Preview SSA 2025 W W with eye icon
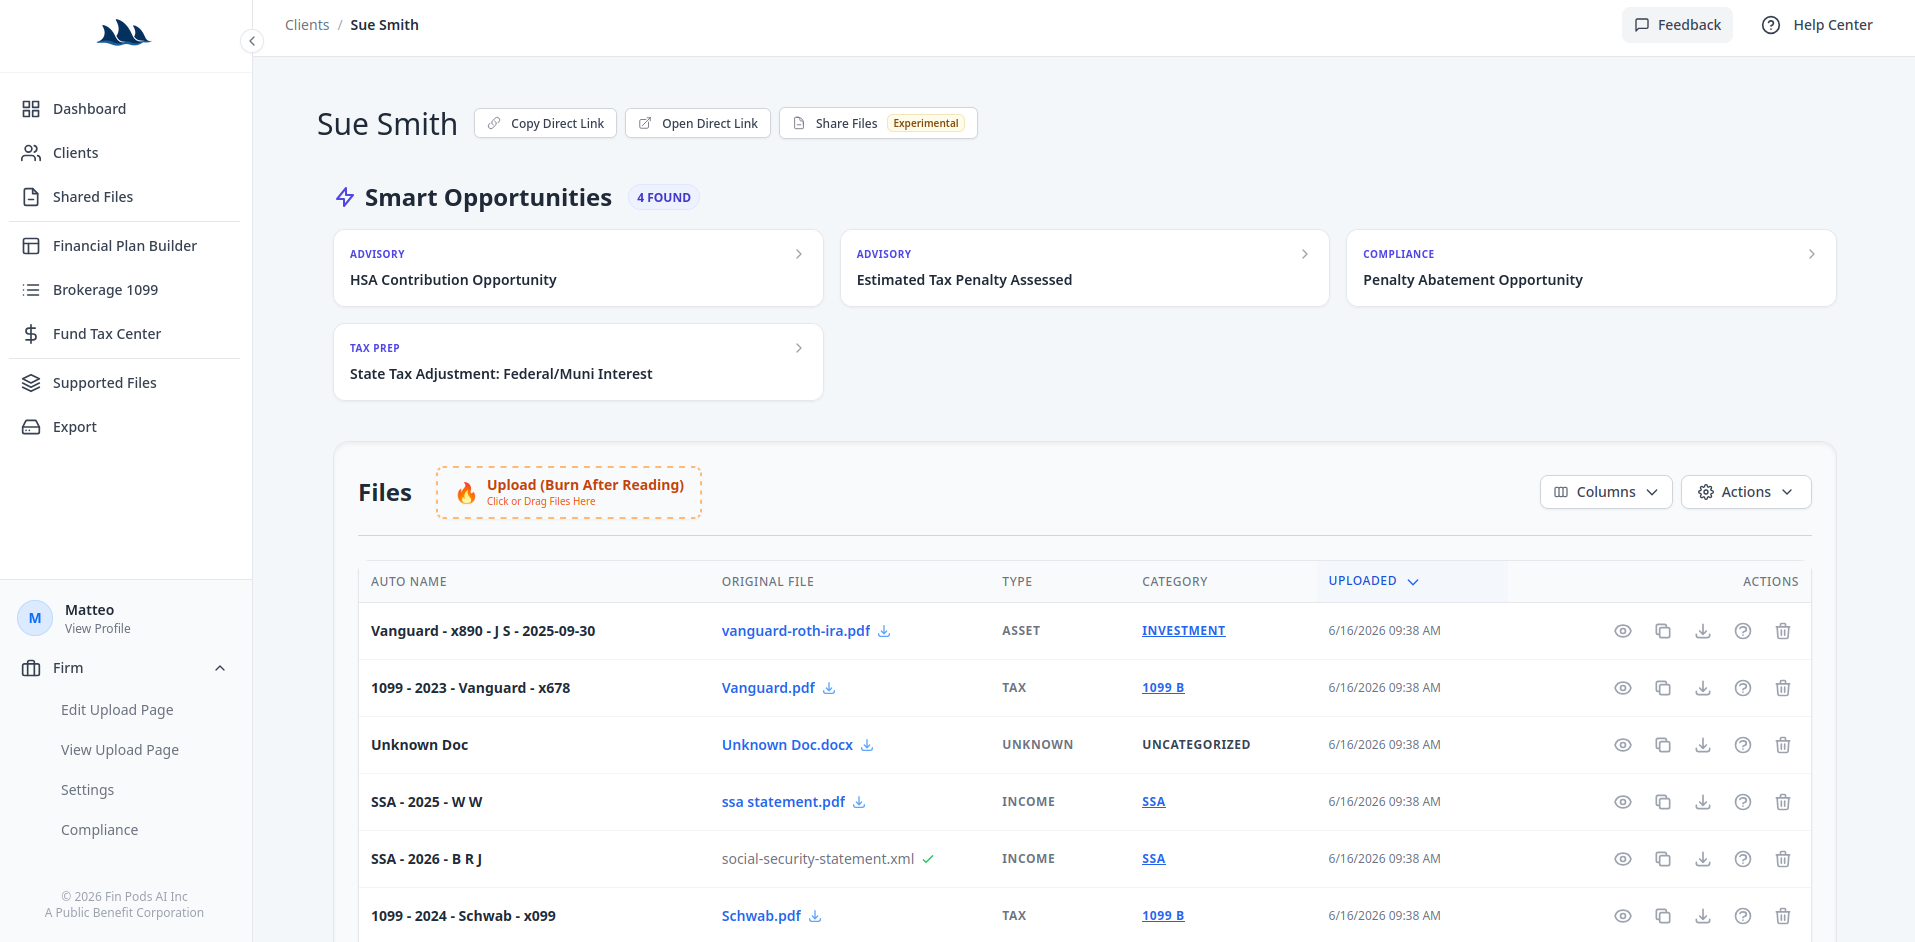Image resolution: width=1915 pixels, height=942 pixels. click(1623, 802)
